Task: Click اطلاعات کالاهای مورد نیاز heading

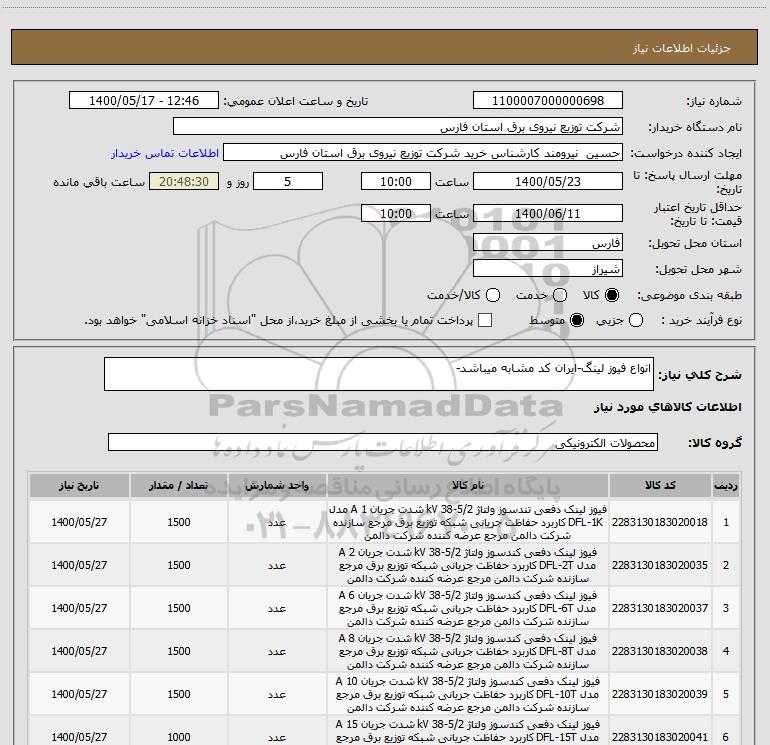Action: pyautogui.click(x=667, y=407)
